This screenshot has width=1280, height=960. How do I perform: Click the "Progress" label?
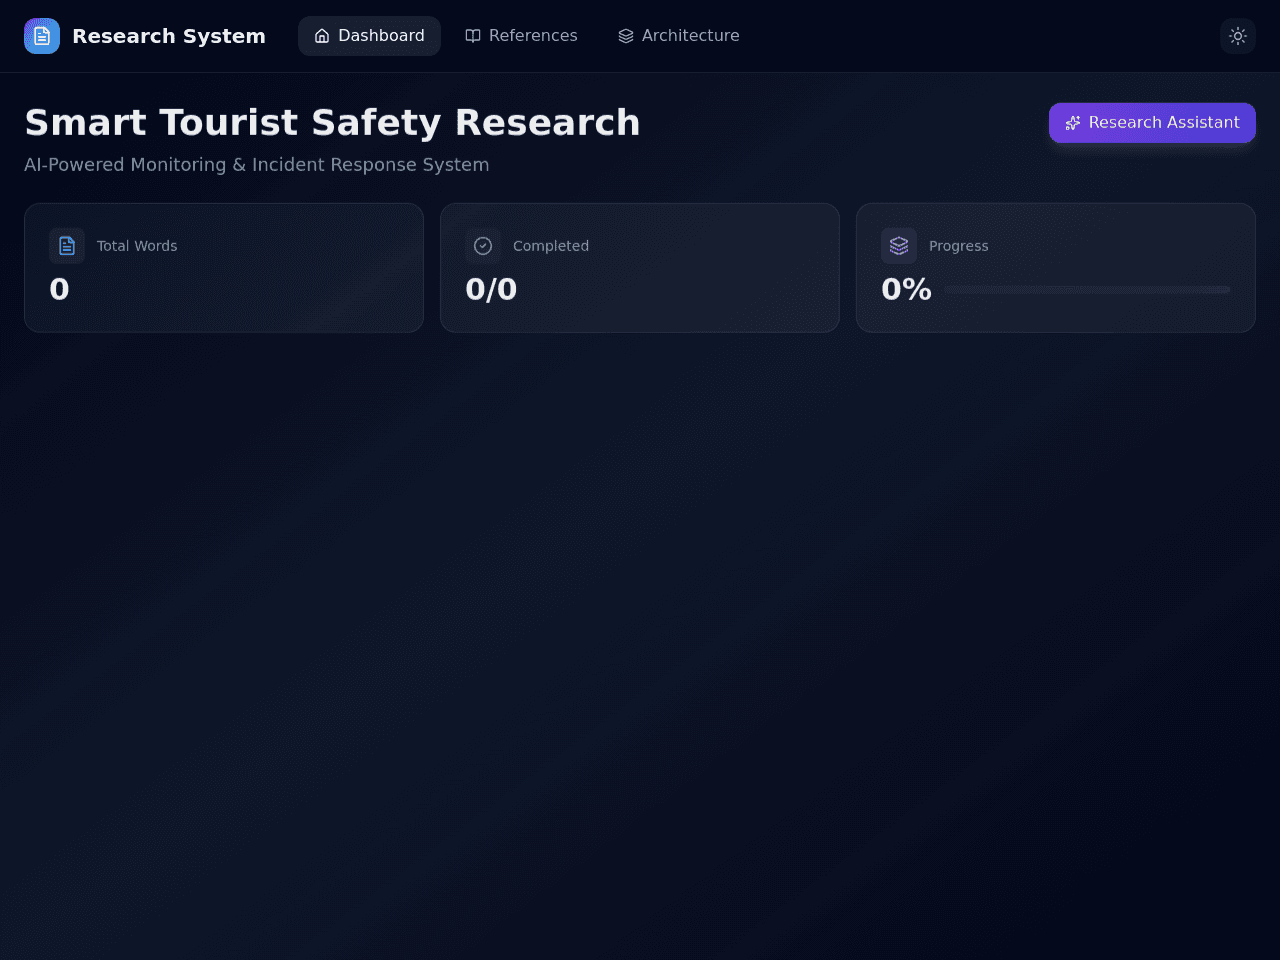click(x=959, y=246)
